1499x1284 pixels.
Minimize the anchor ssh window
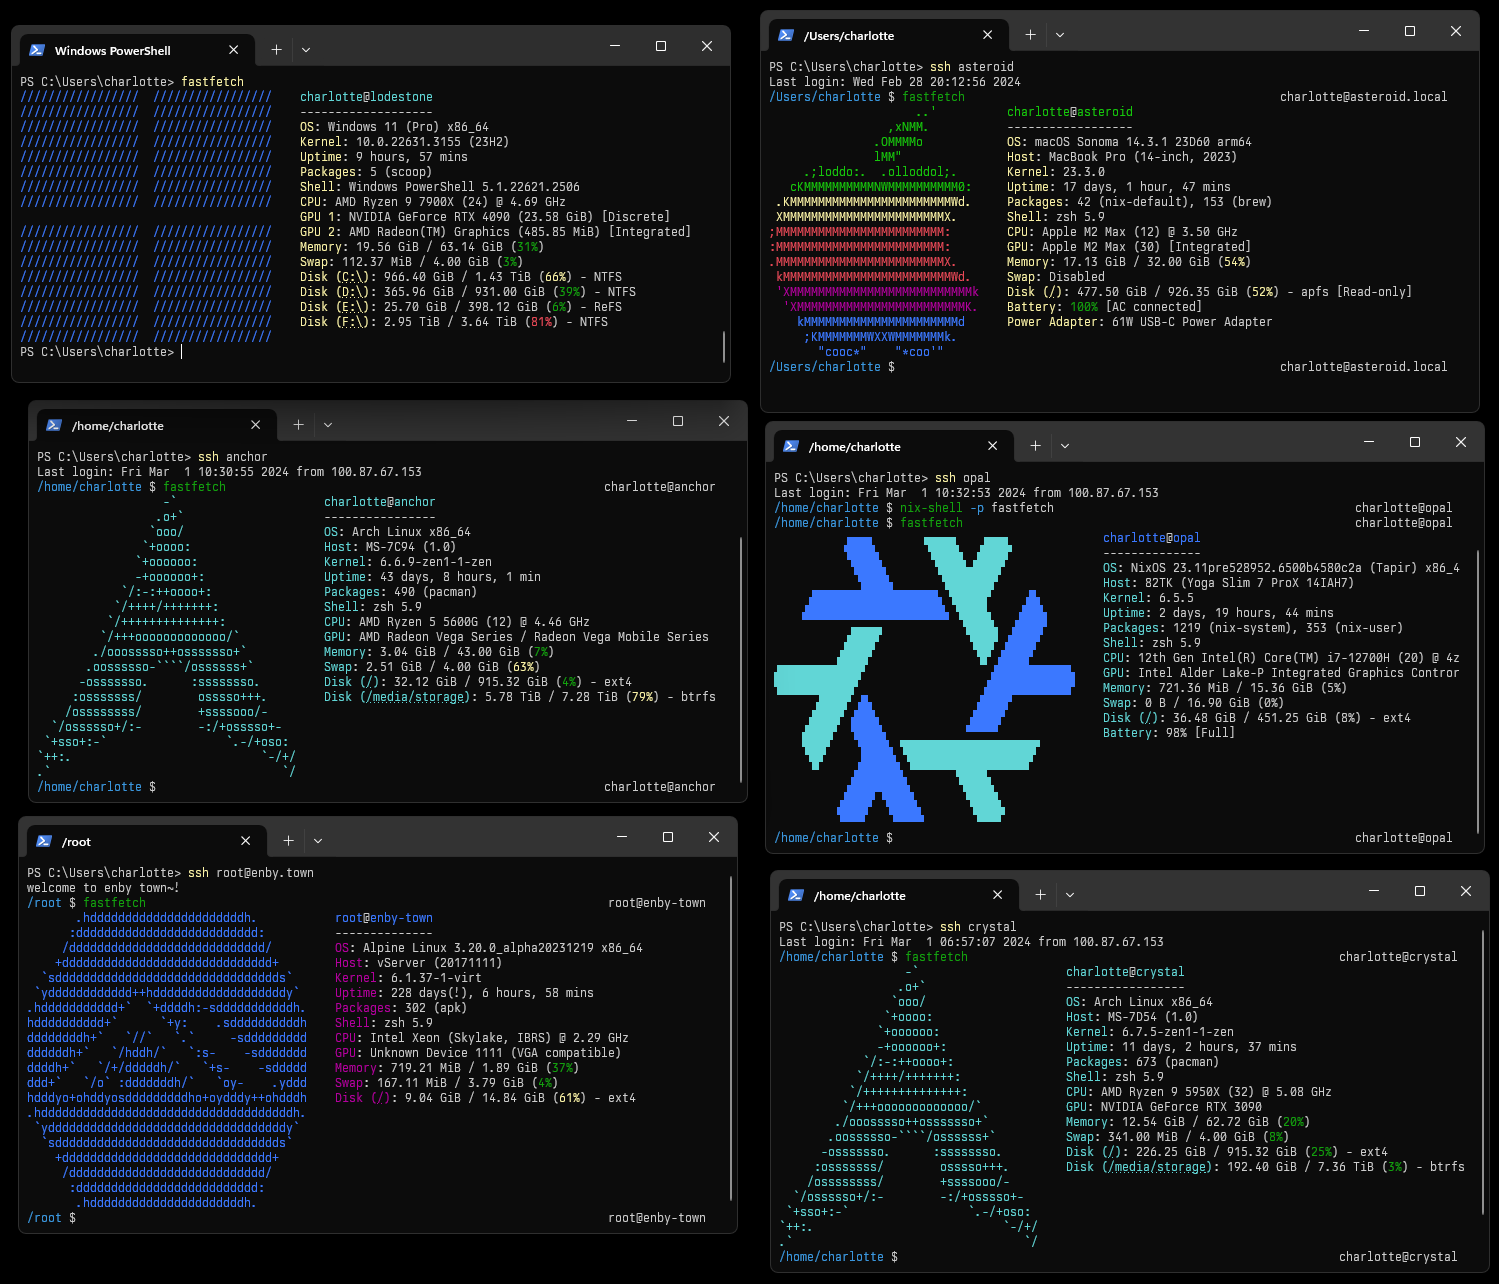pyautogui.click(x=632, y=421)
